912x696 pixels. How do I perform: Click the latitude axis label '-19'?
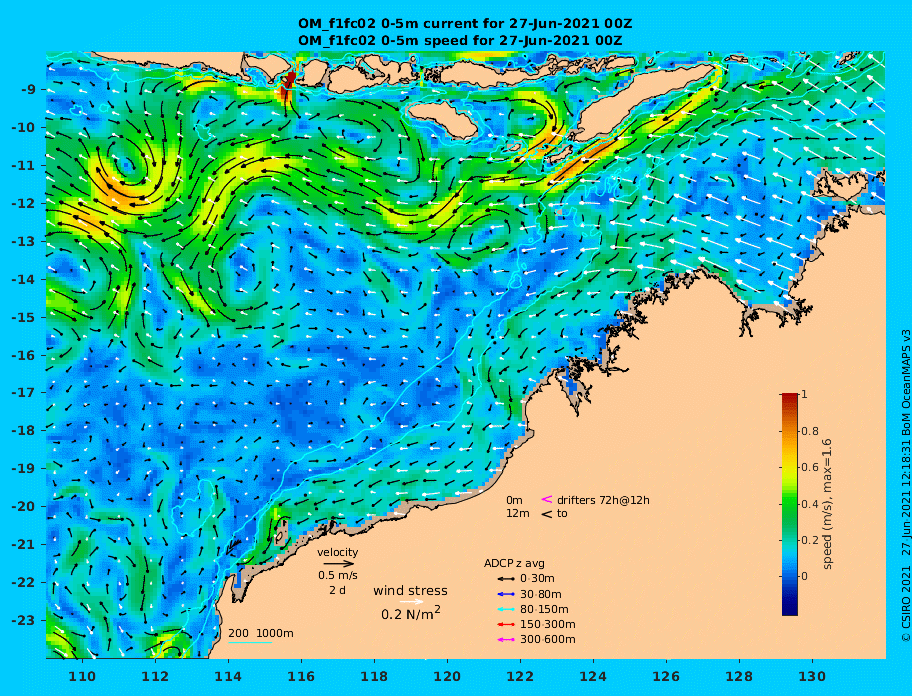click(x=24, y=469)
